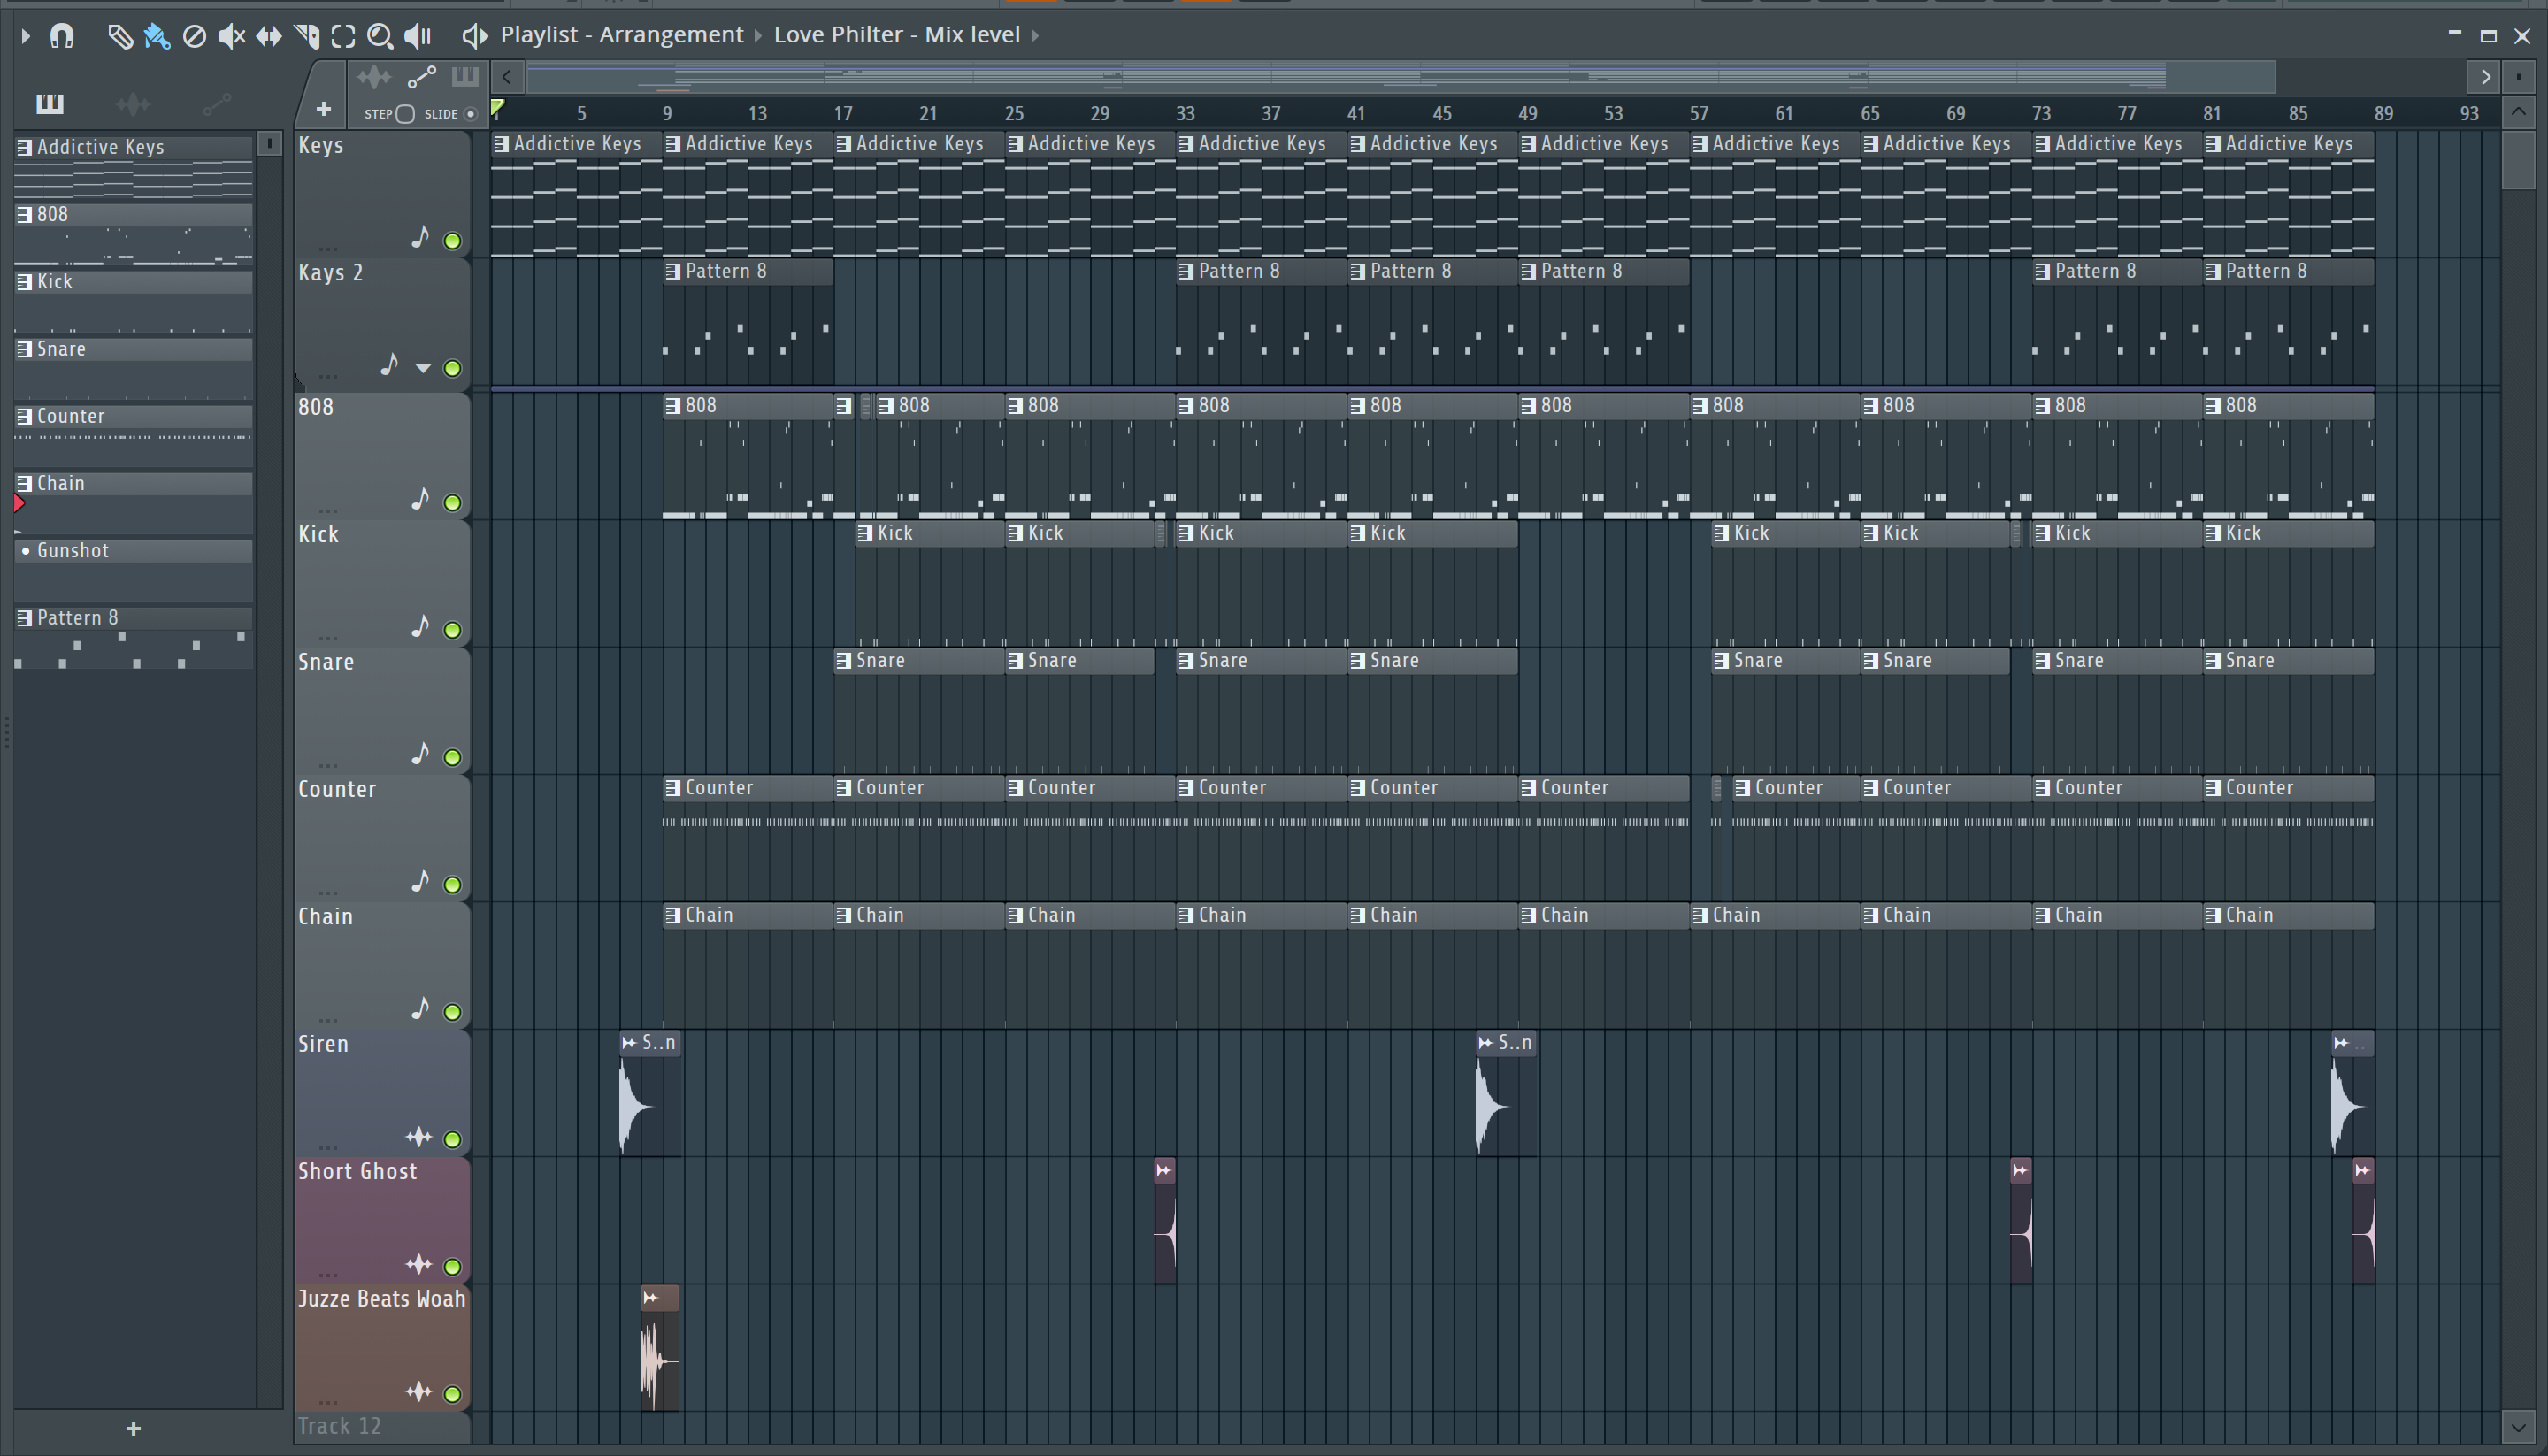
Task: Select the Draw pencil tool
Action: (x=119, y=36)
